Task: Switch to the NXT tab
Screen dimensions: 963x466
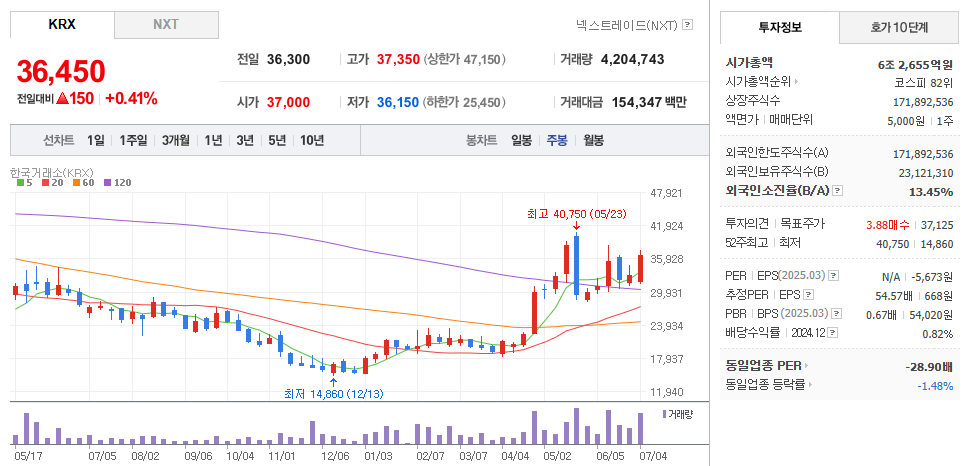Action: click(166, 25)
